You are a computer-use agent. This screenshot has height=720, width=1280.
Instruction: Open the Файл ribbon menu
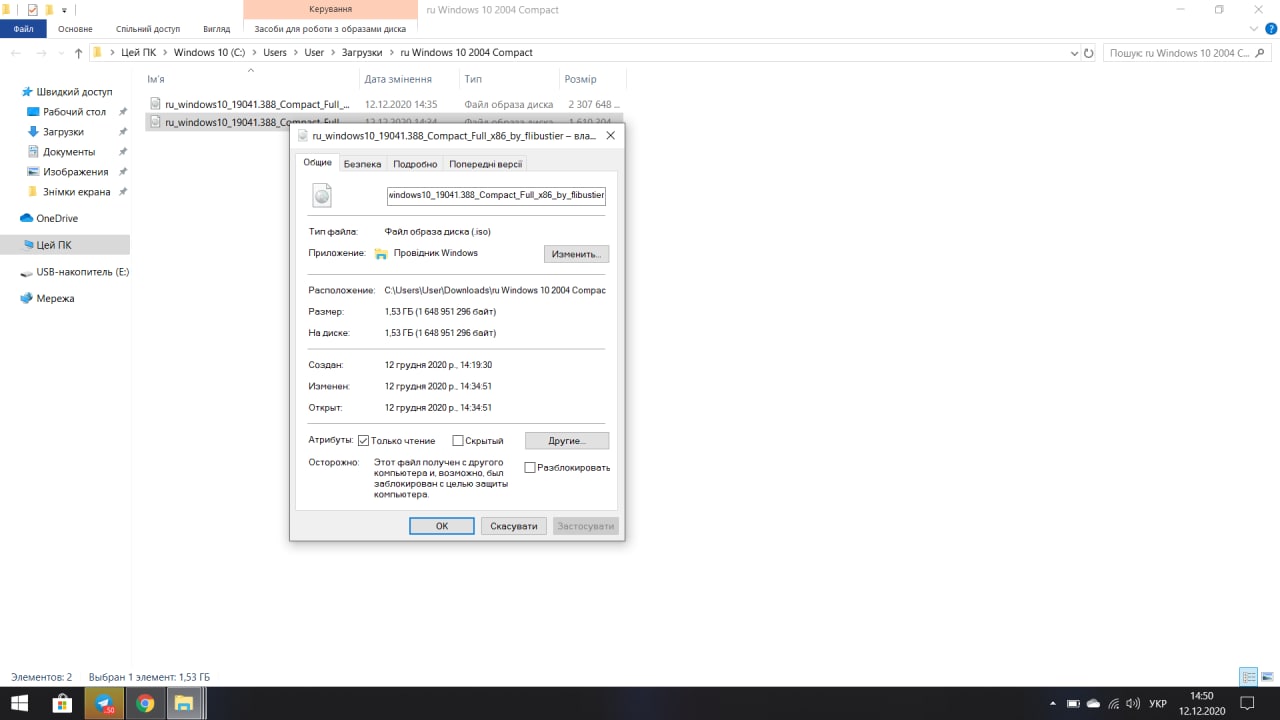coord(23,29)
